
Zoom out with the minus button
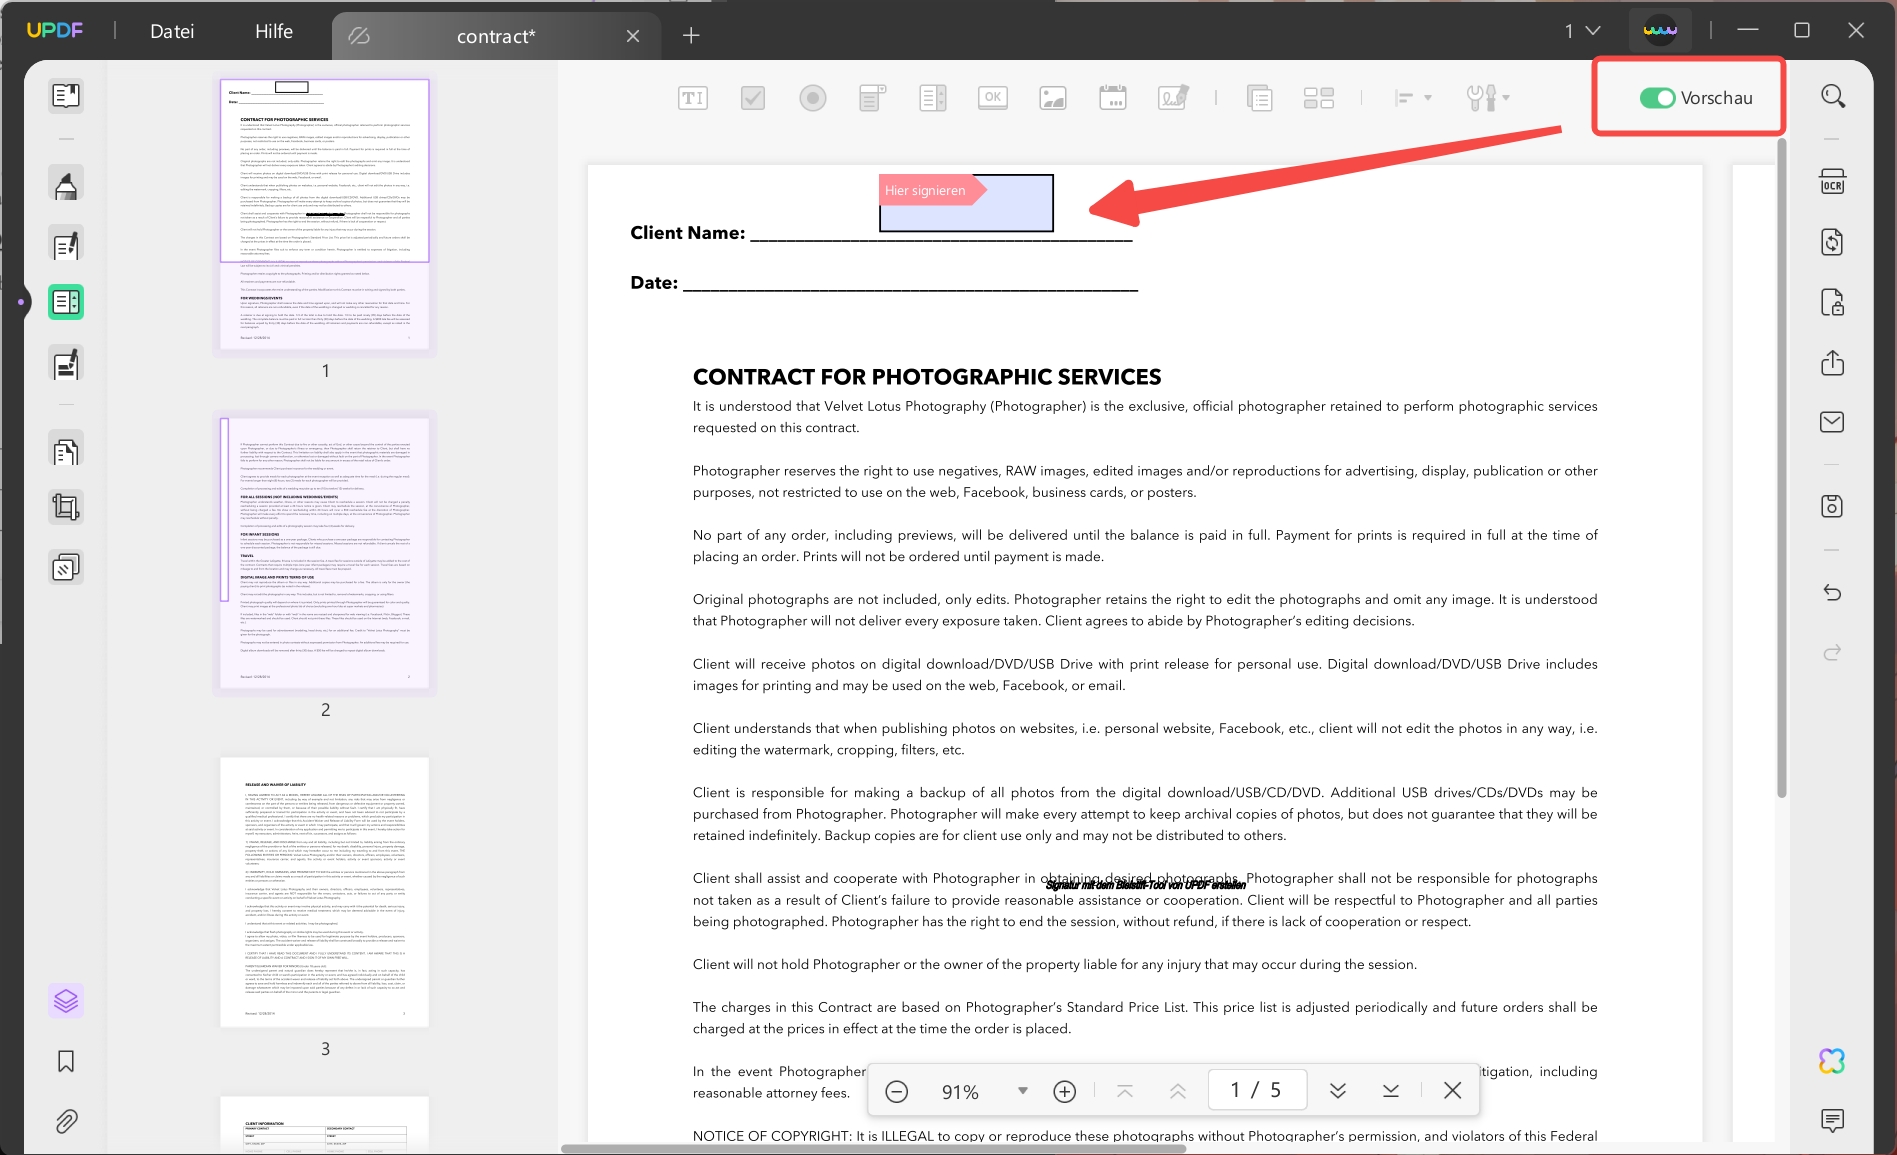[x=897, y=1091]
